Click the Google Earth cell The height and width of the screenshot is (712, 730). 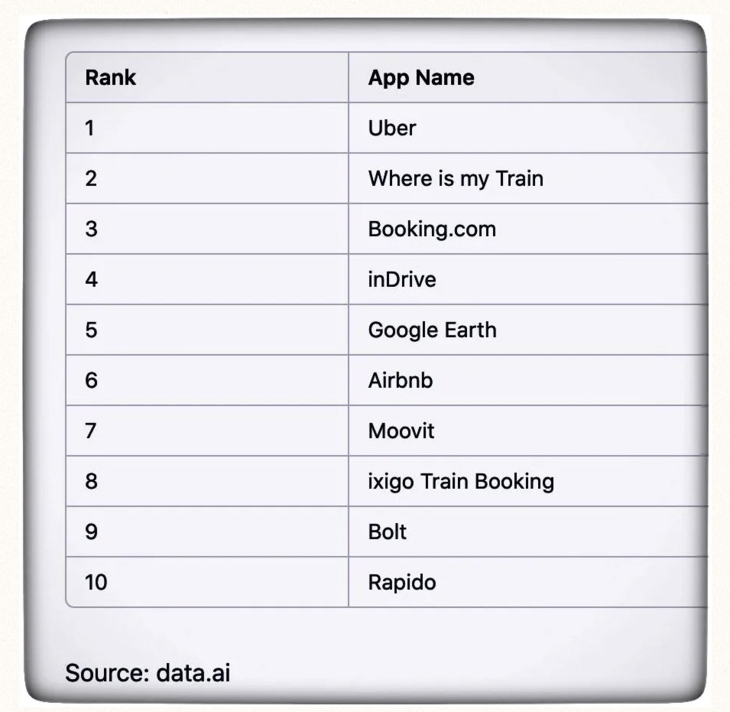pos(432,330)
